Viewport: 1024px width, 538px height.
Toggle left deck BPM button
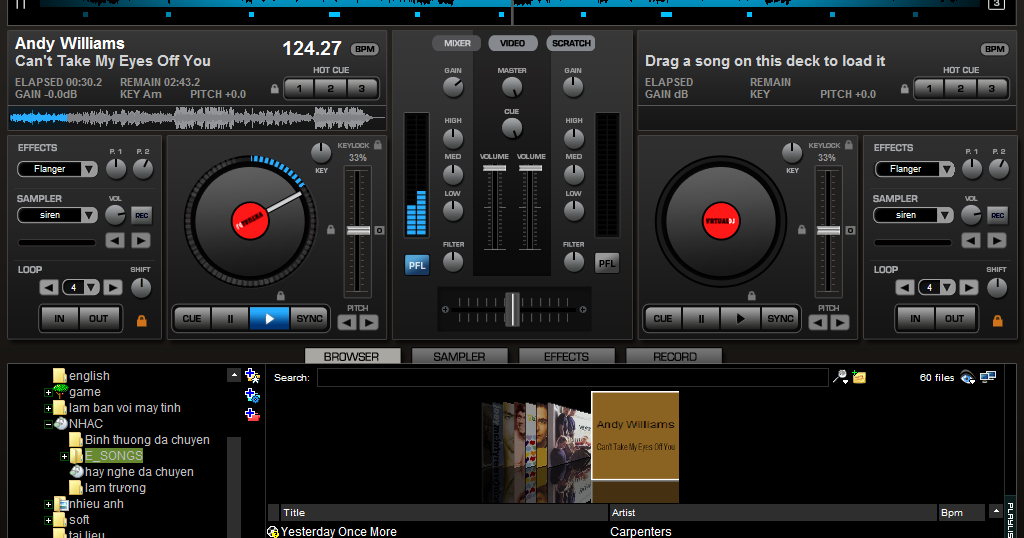pyautogui.click(x=364, y=49)
